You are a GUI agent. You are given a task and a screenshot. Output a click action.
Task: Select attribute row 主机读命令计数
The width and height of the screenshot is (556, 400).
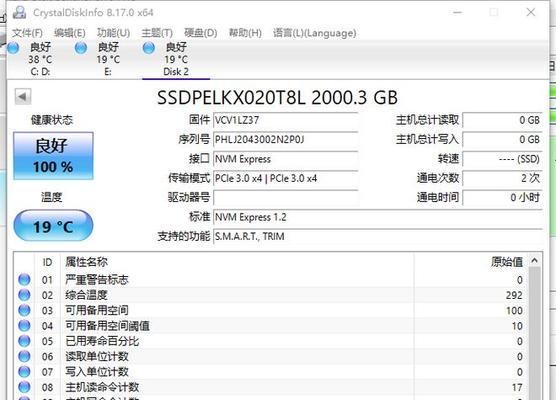pos(271,387)
